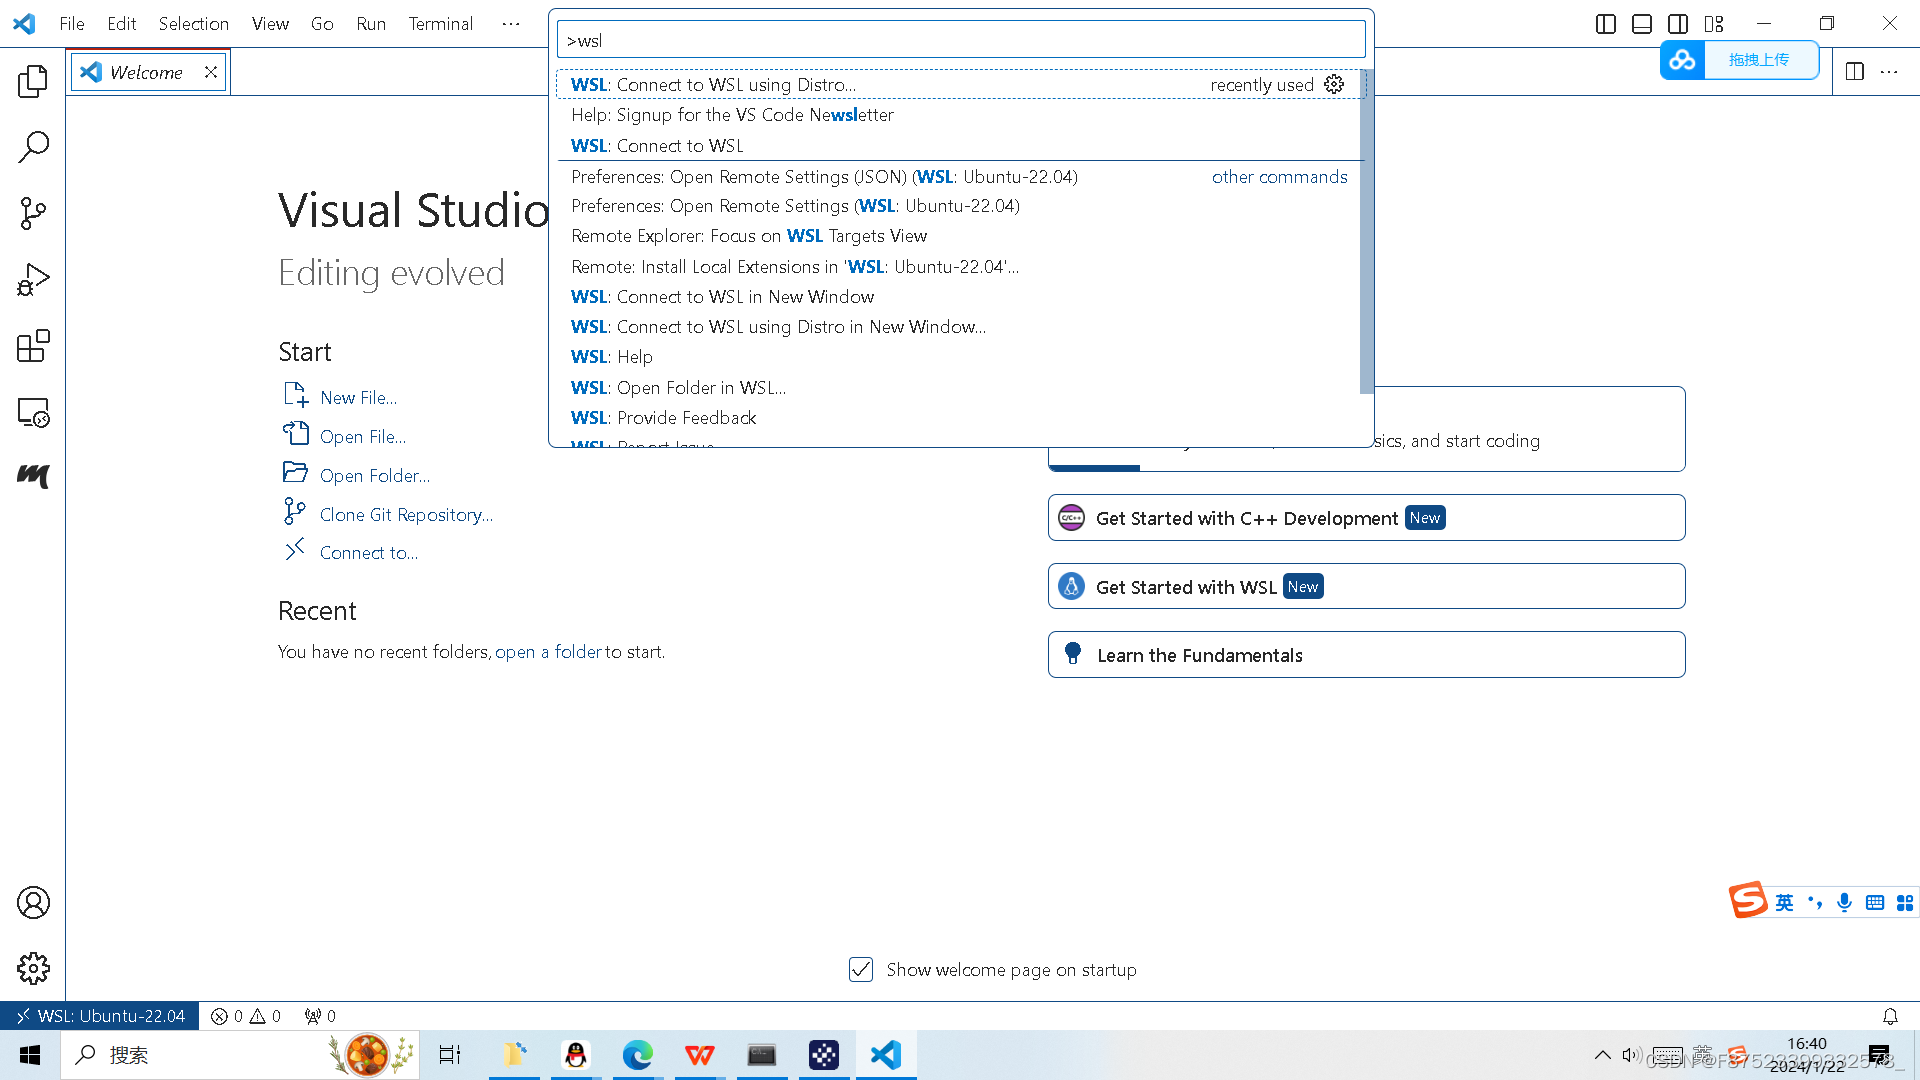Click 'open a folder' link under Recent
The width and height of the screenshot is (1920, 1080).
point(549,652)
